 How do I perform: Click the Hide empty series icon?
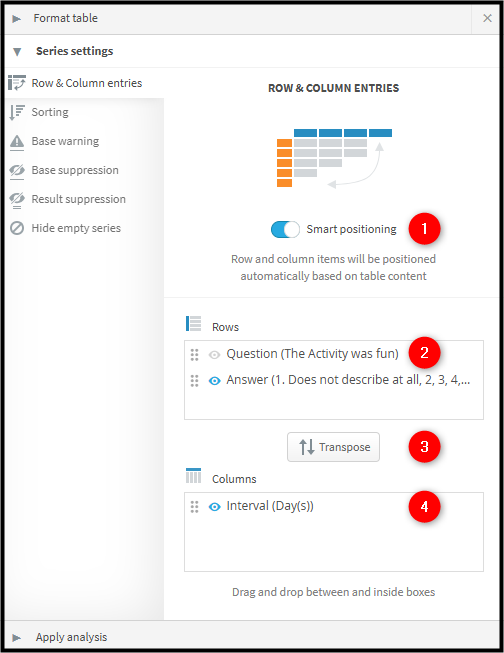(17, 228)
